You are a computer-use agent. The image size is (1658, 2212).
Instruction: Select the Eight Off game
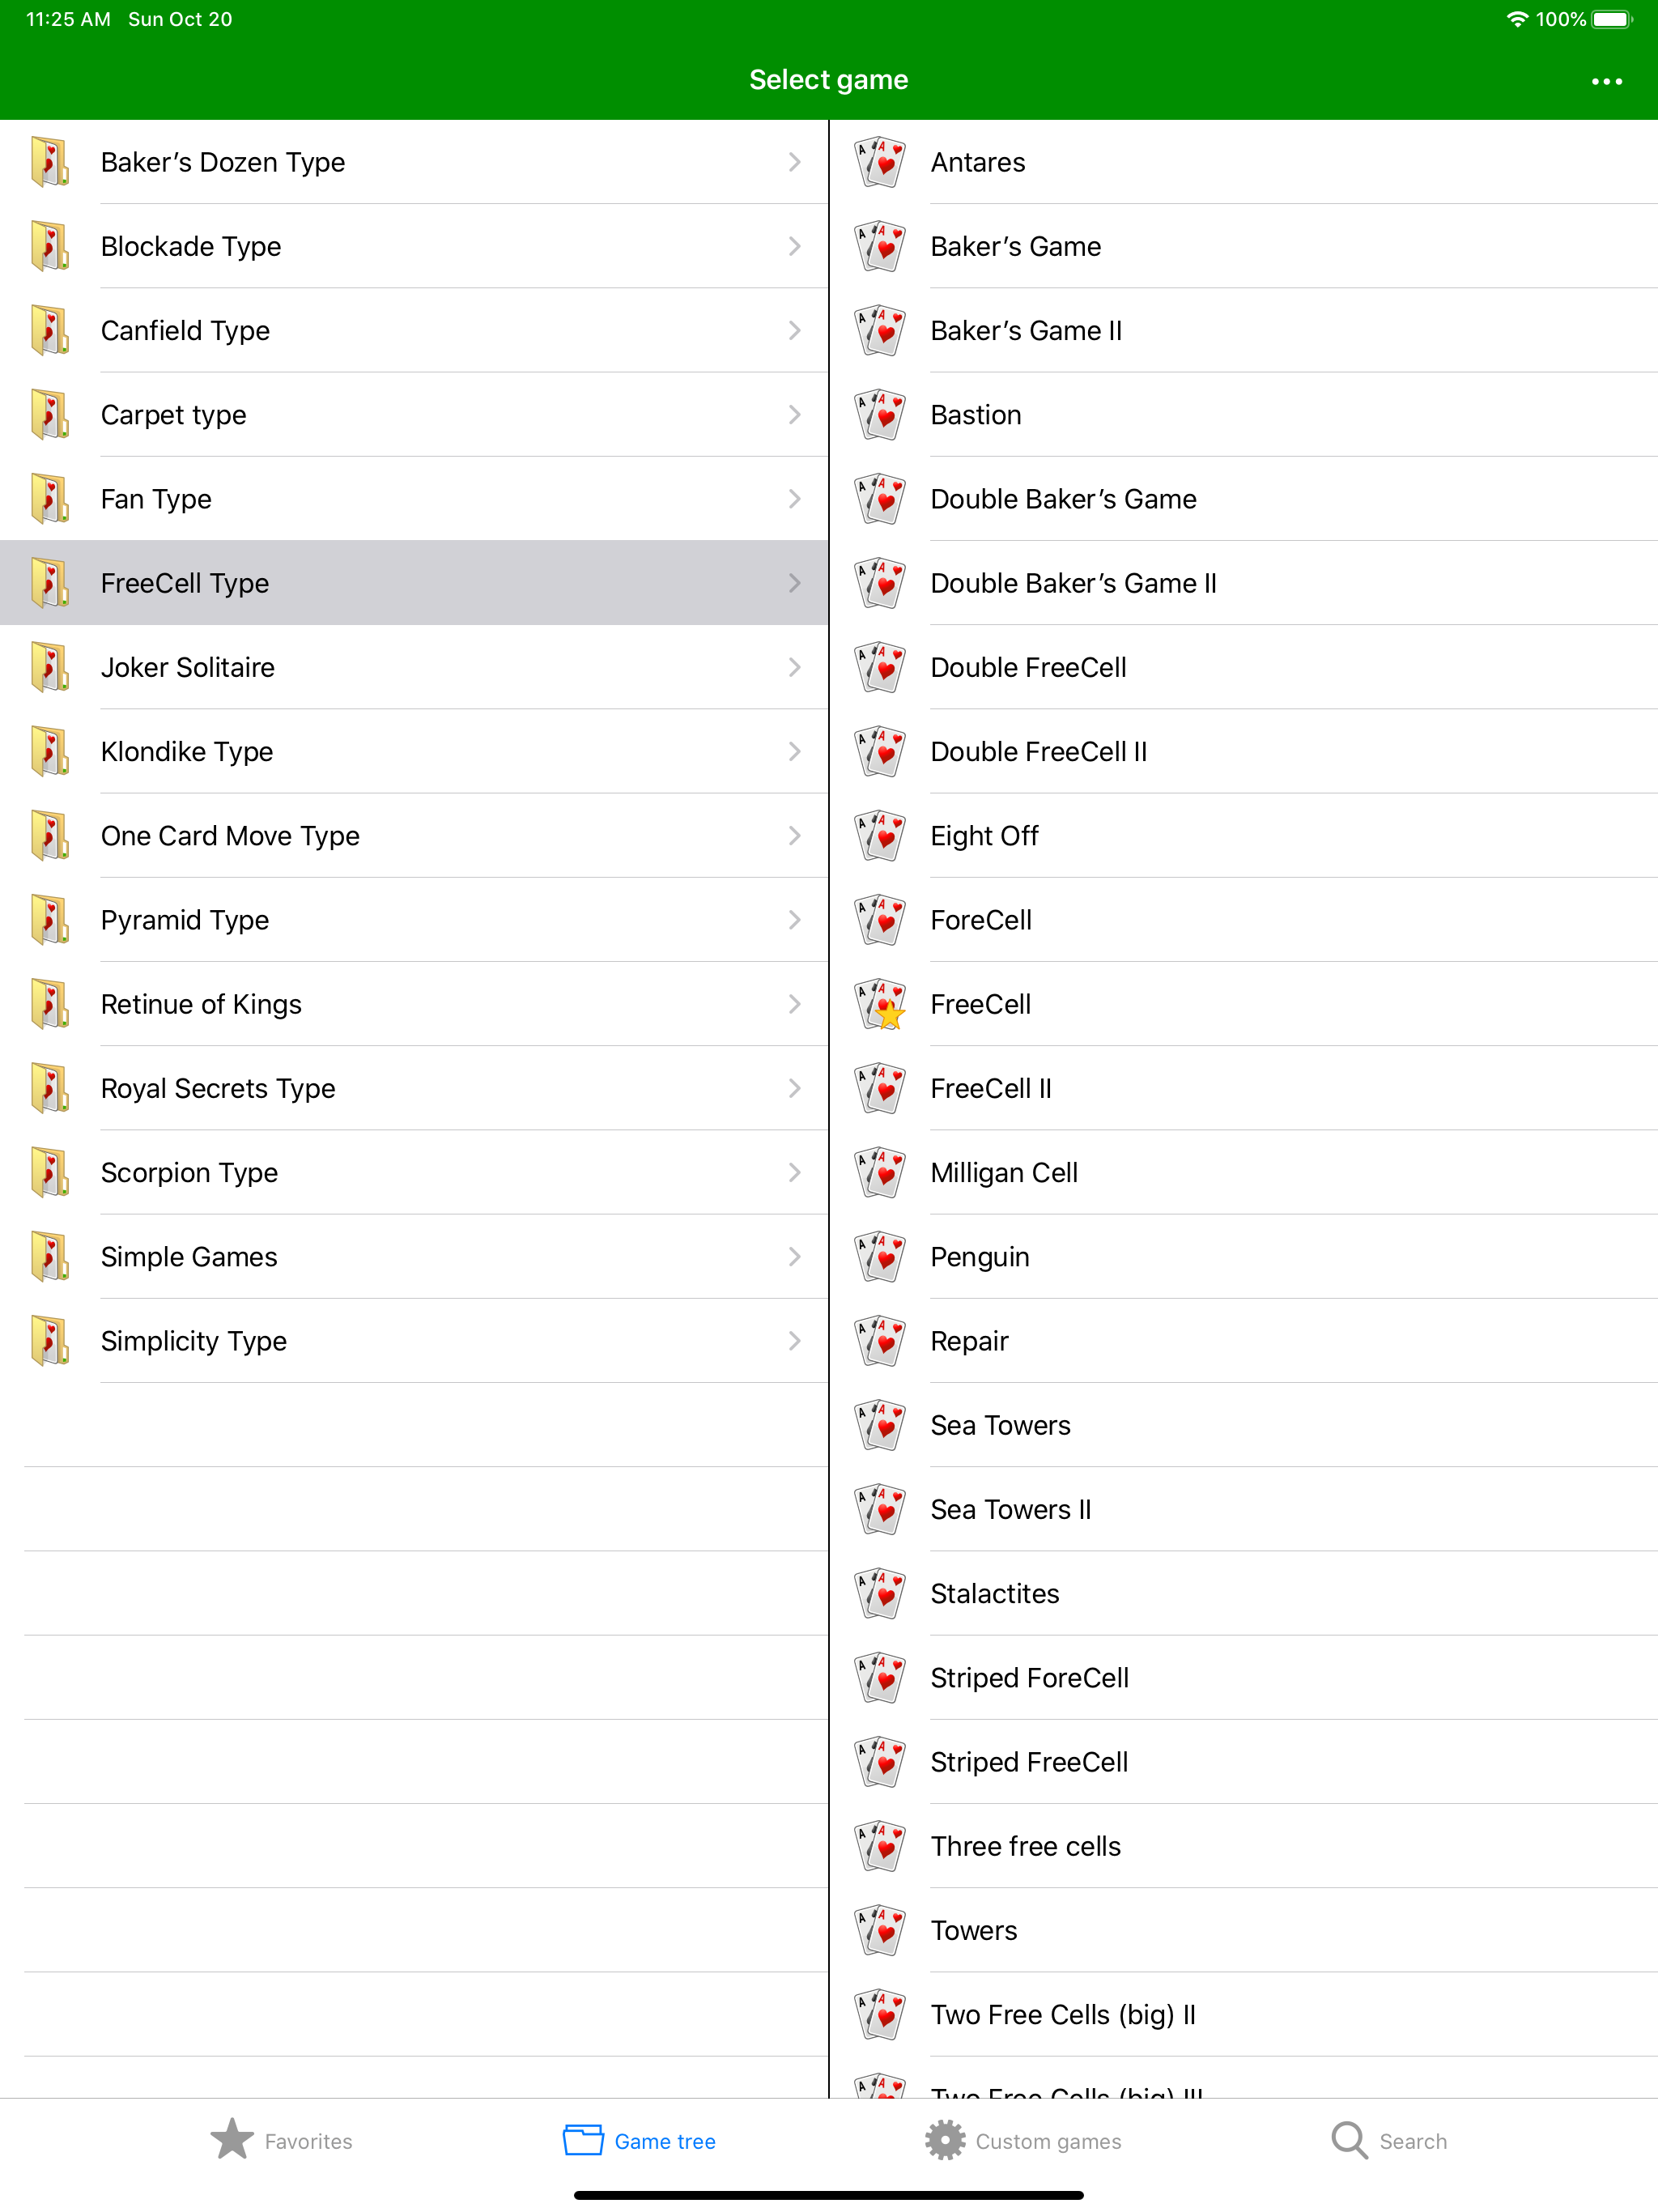point(1243,835)
